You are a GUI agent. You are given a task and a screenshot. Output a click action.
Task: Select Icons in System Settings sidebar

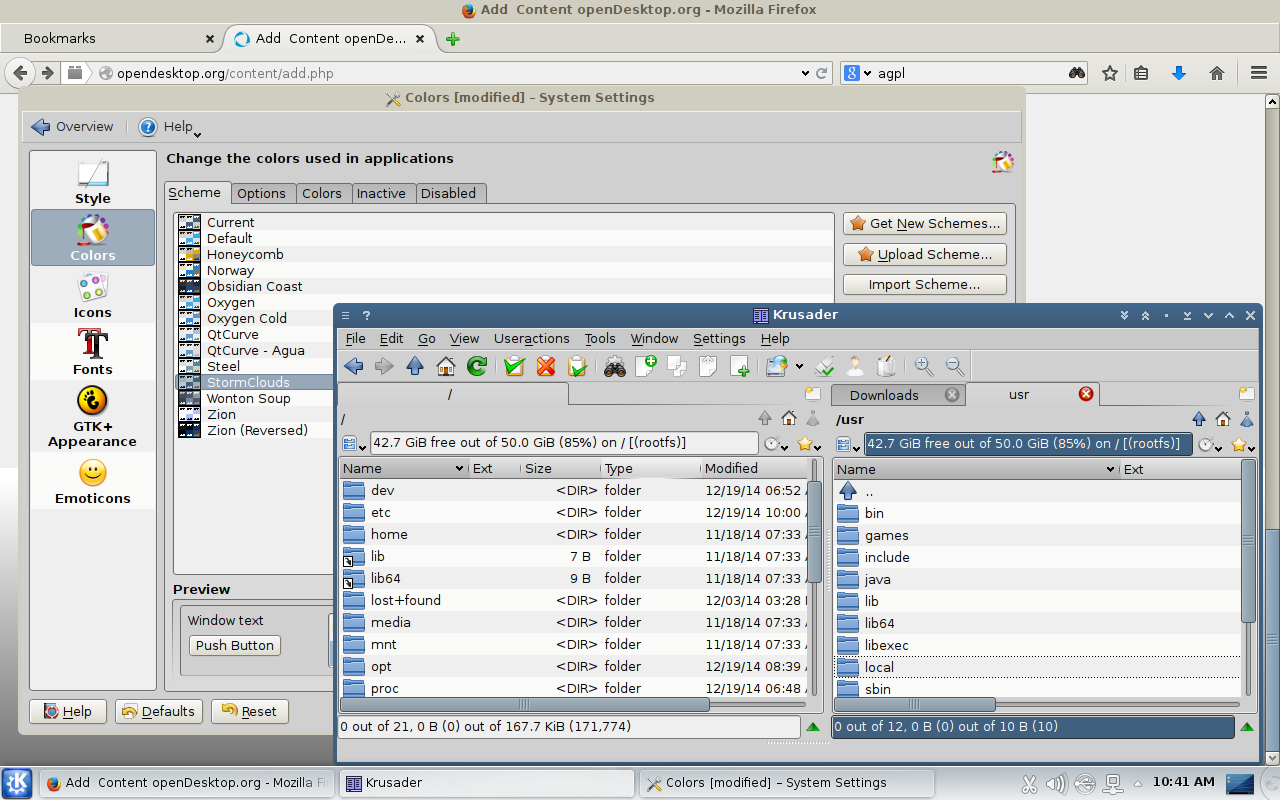(93, 295)
